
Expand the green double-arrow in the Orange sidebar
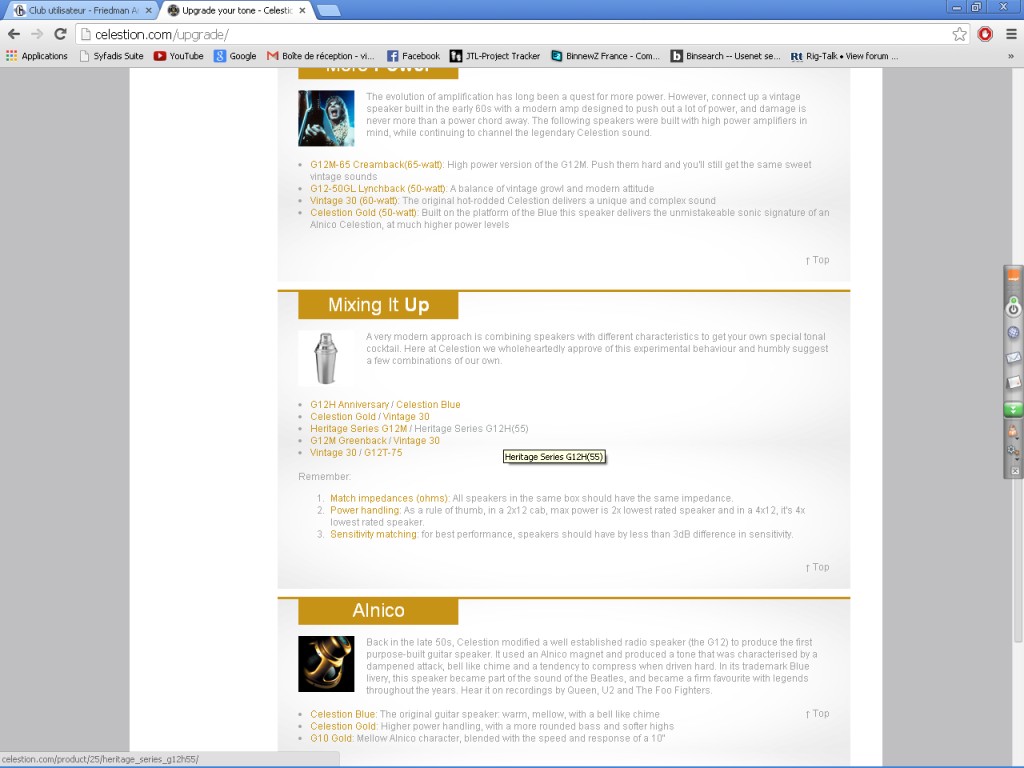click(1013, 409)
